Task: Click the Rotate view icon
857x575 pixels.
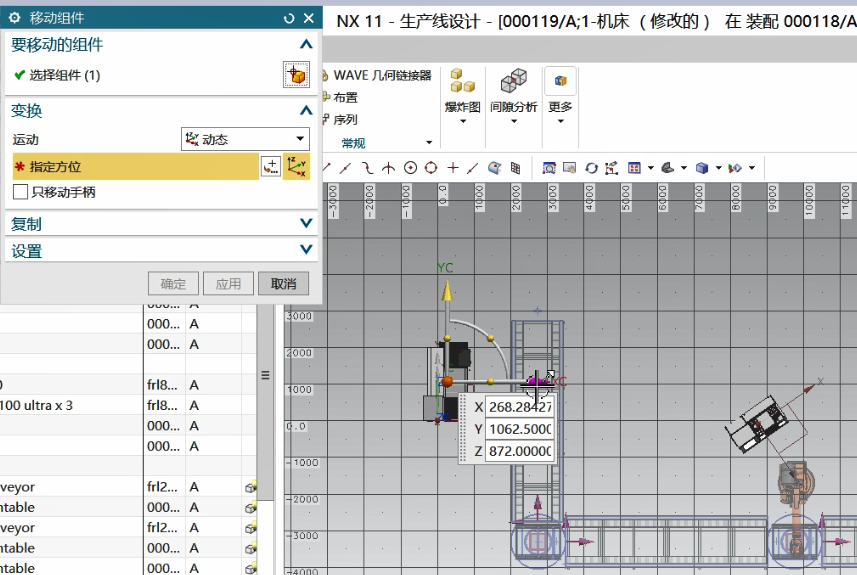Action: (591, 168)
